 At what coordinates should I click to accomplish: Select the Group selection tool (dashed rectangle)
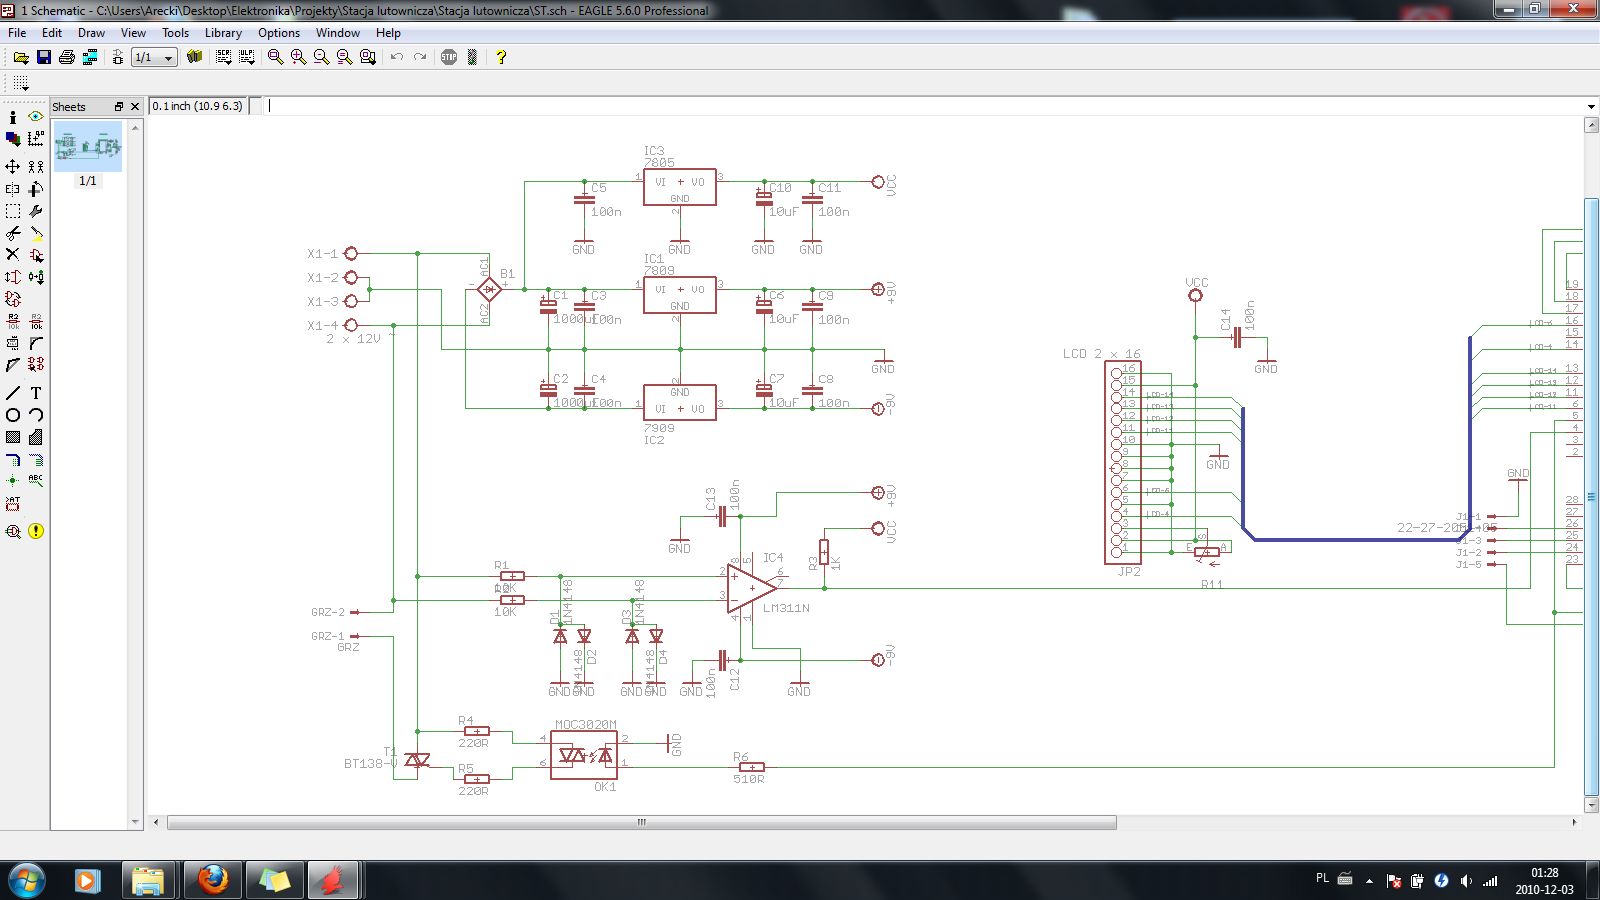[13, 211]
